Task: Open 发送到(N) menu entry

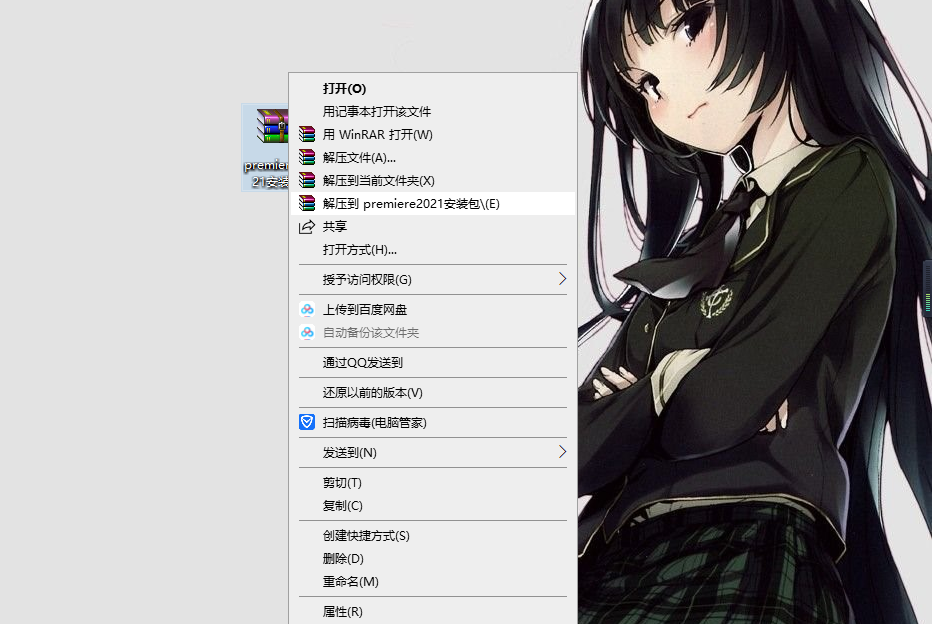Action: point(433,453)
